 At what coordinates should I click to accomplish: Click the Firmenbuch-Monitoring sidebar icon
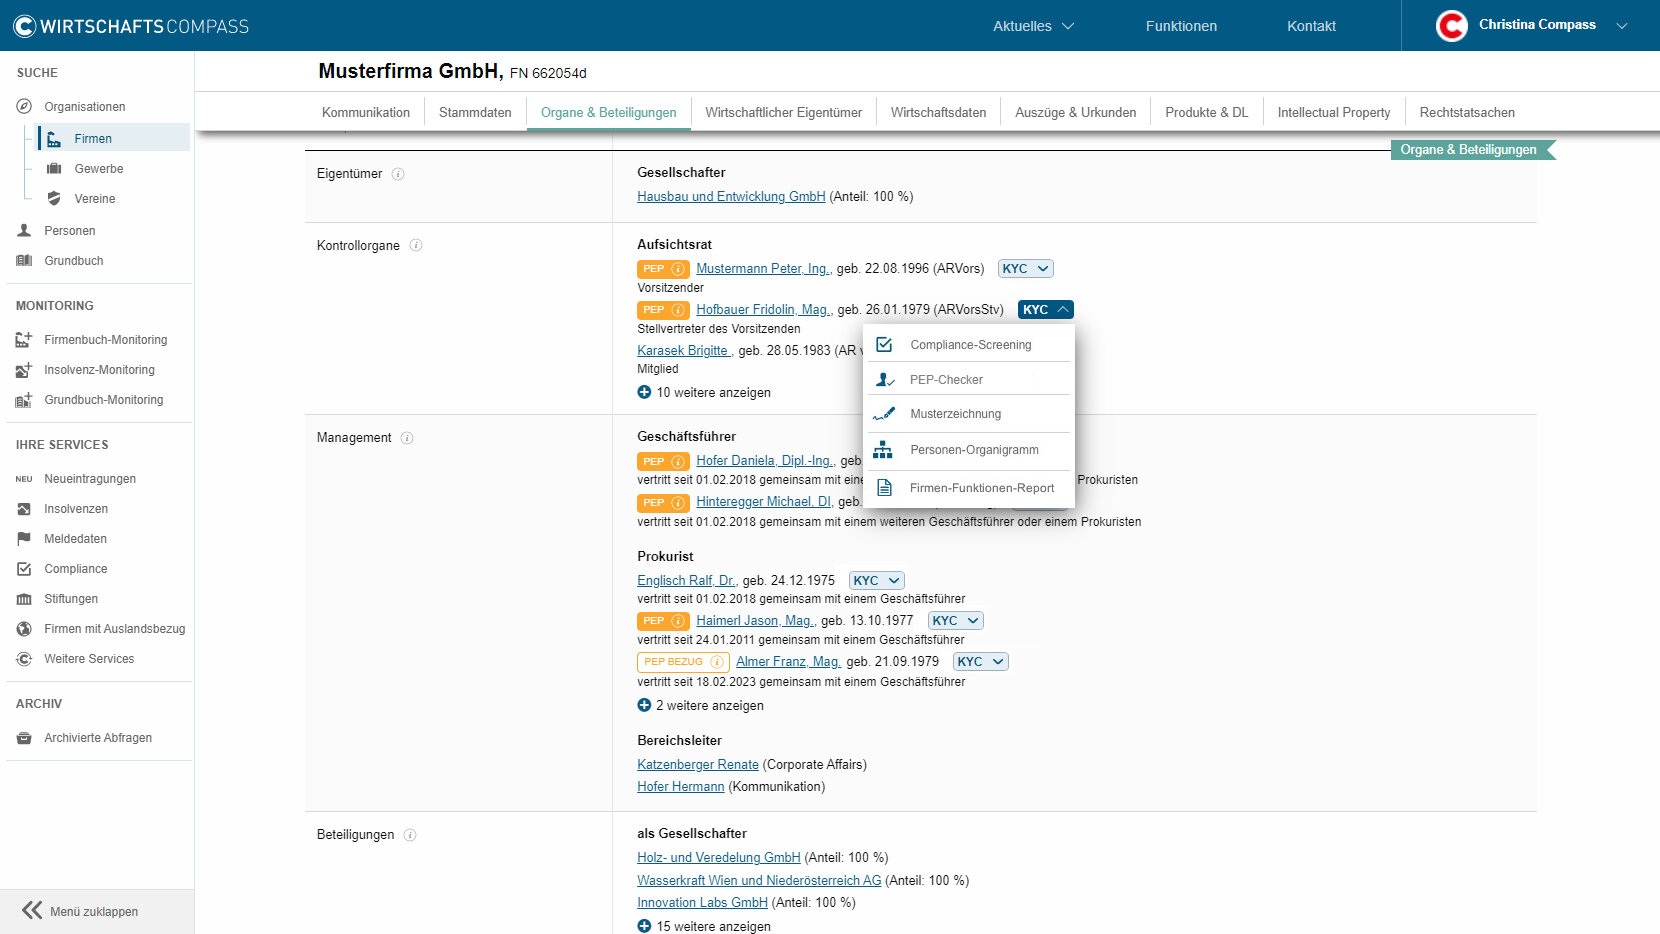[x=24, y=340]
